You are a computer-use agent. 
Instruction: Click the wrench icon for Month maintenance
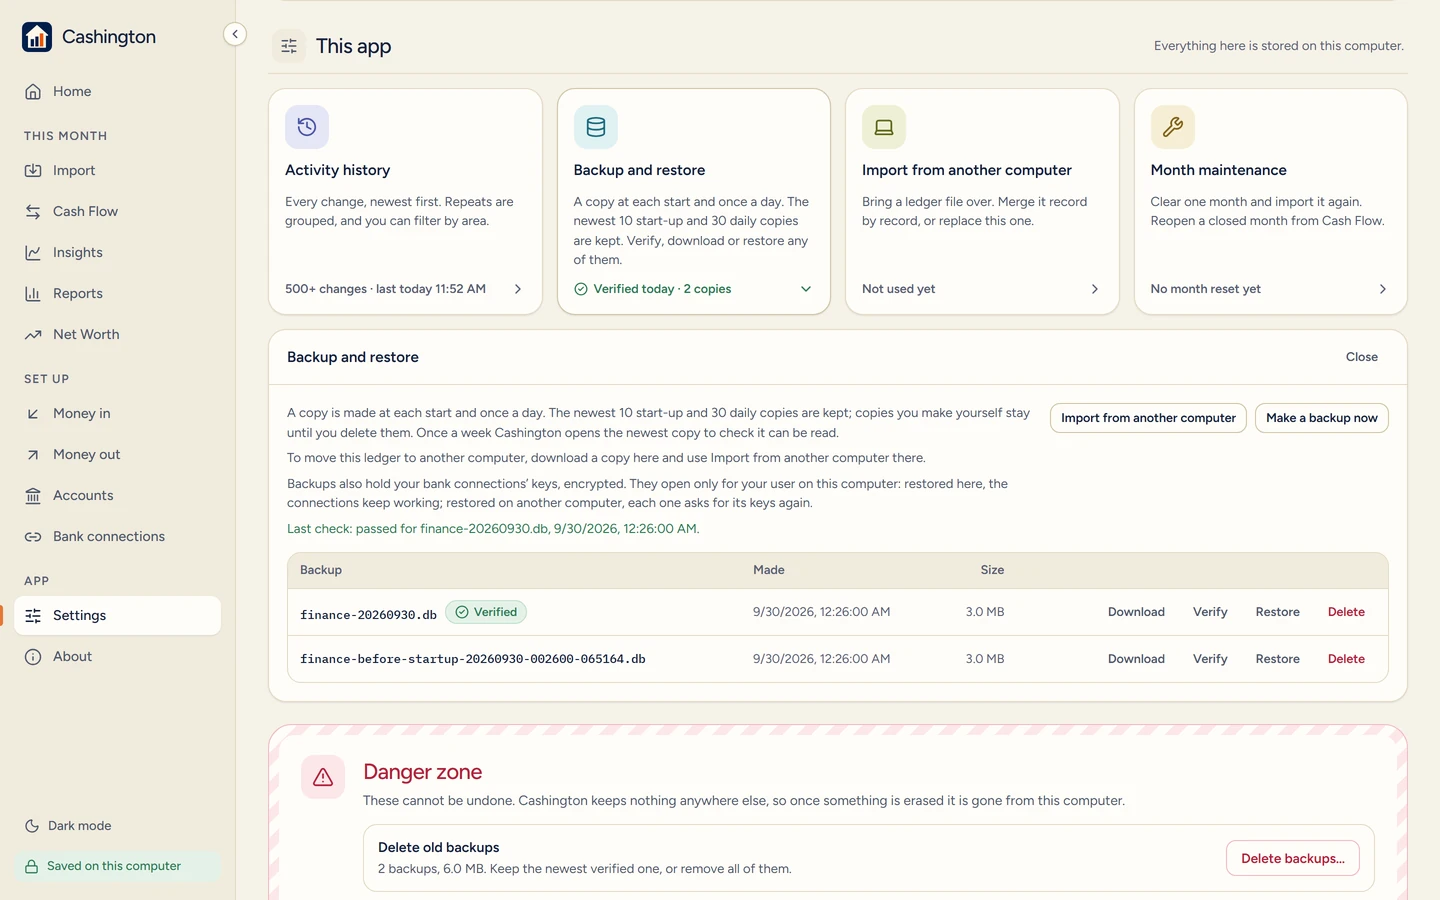(x=1173, y=127)
